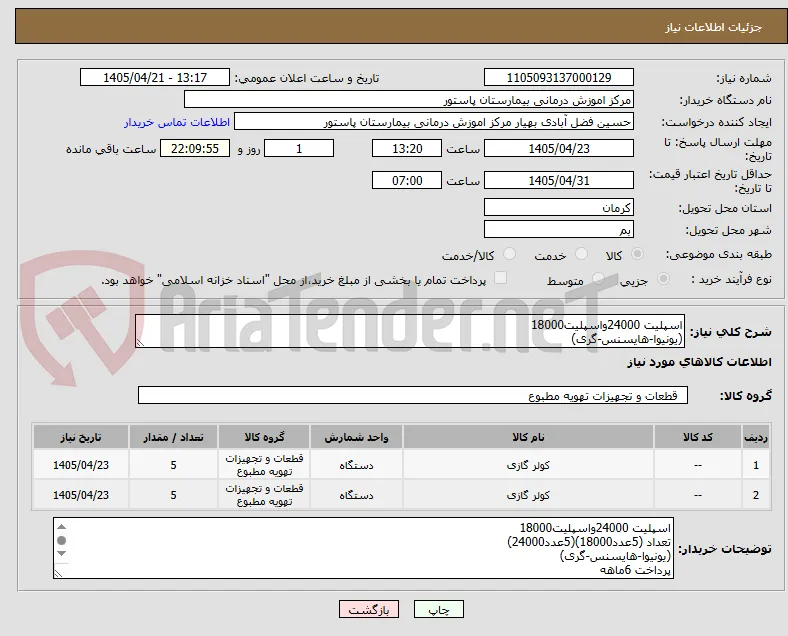Select the جزیی purchase type radio
The image size is (788, 636).
click(x=663, y=279)
